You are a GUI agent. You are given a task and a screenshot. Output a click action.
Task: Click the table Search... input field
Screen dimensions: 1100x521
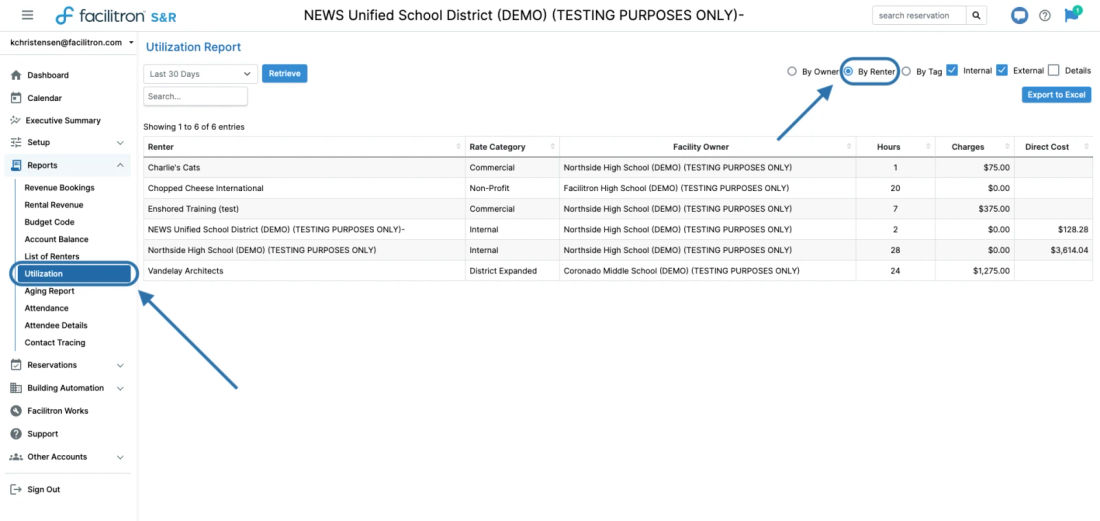(x=196, y=96)
